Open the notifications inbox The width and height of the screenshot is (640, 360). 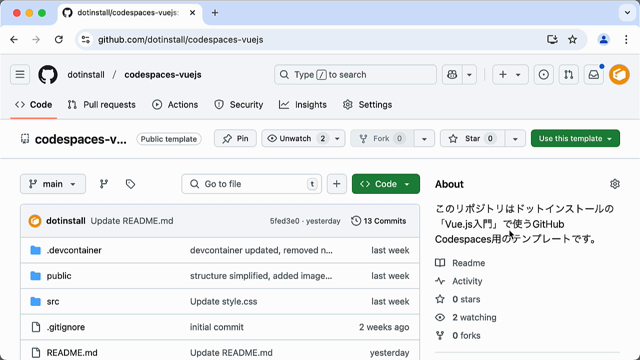pyautogui.click(x=593, y=75)
